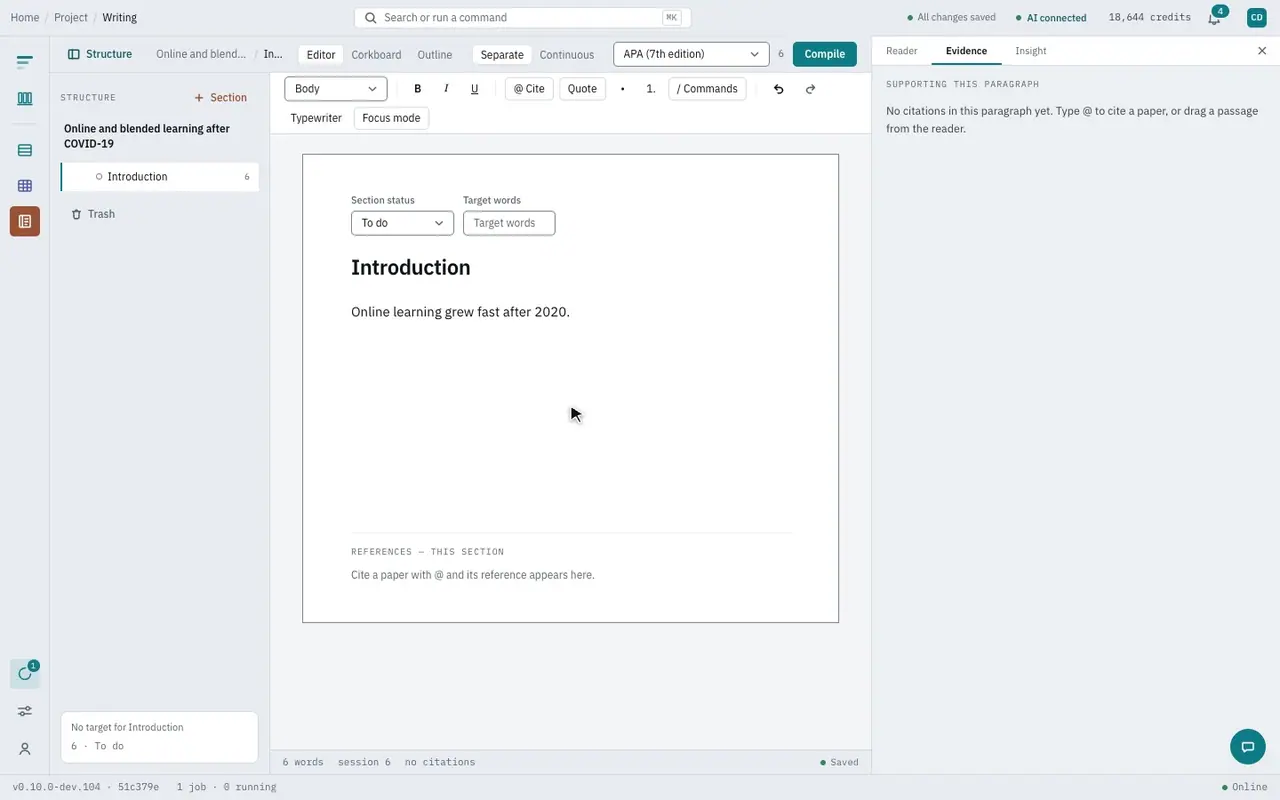The height and width of the screenshot is (800, 1280).
Task: Click the @ Cite button
Action: coord(529,89)
